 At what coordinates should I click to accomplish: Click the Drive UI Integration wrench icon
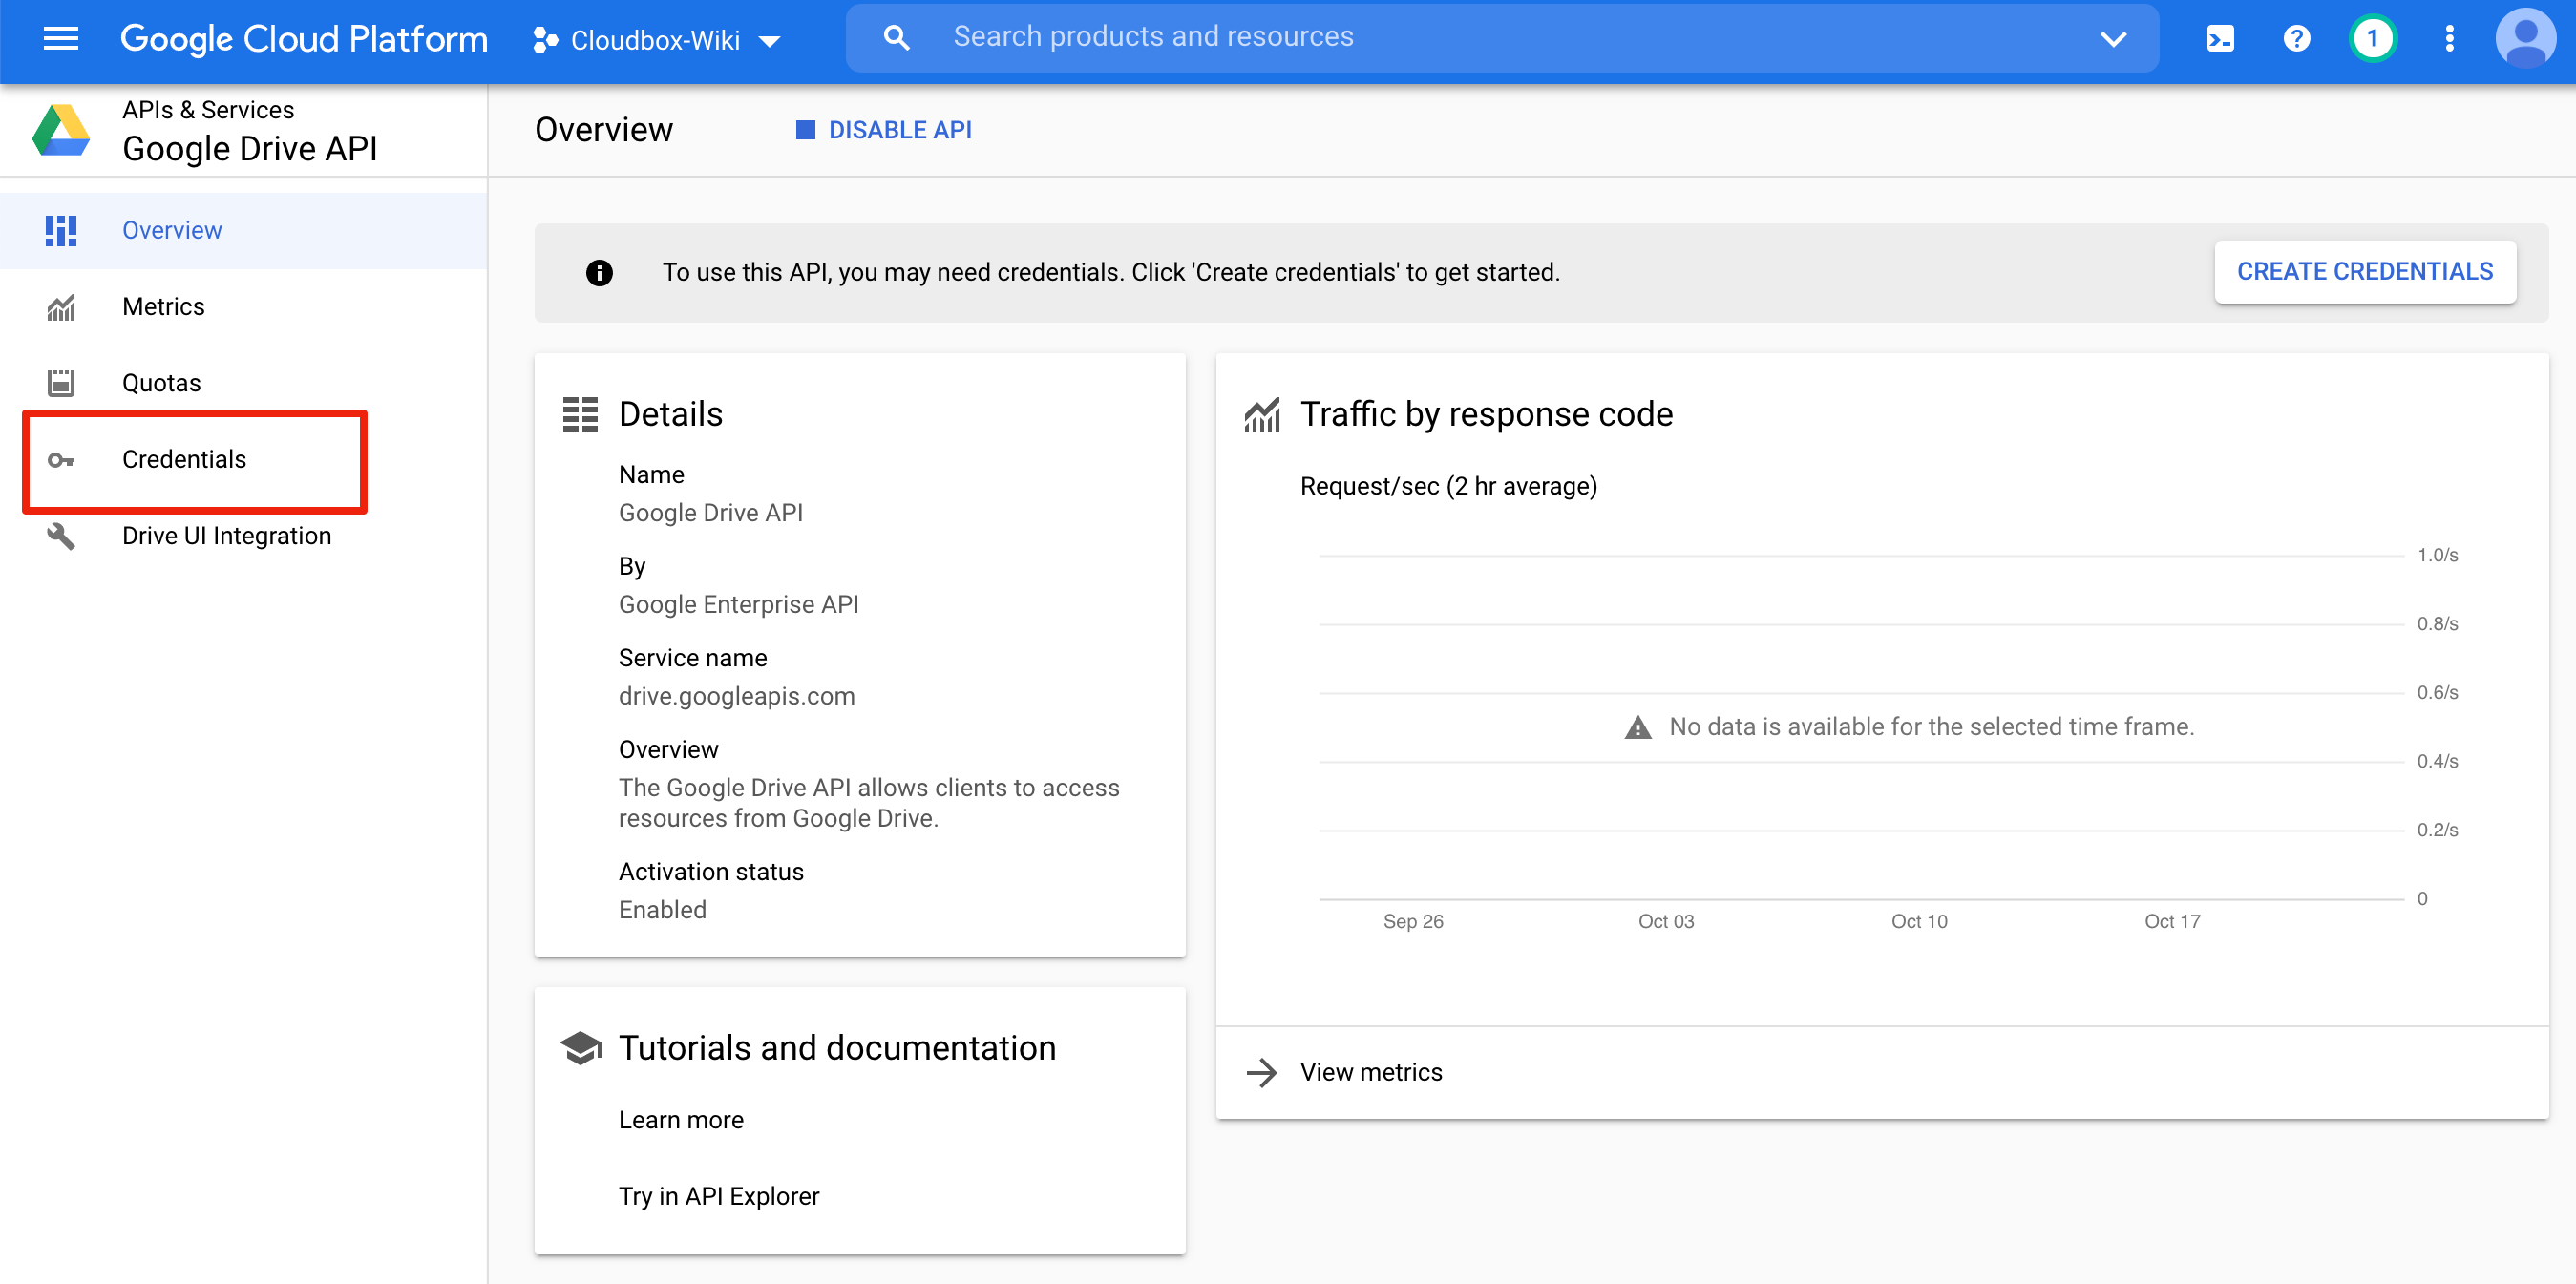[x=61, y=537]
